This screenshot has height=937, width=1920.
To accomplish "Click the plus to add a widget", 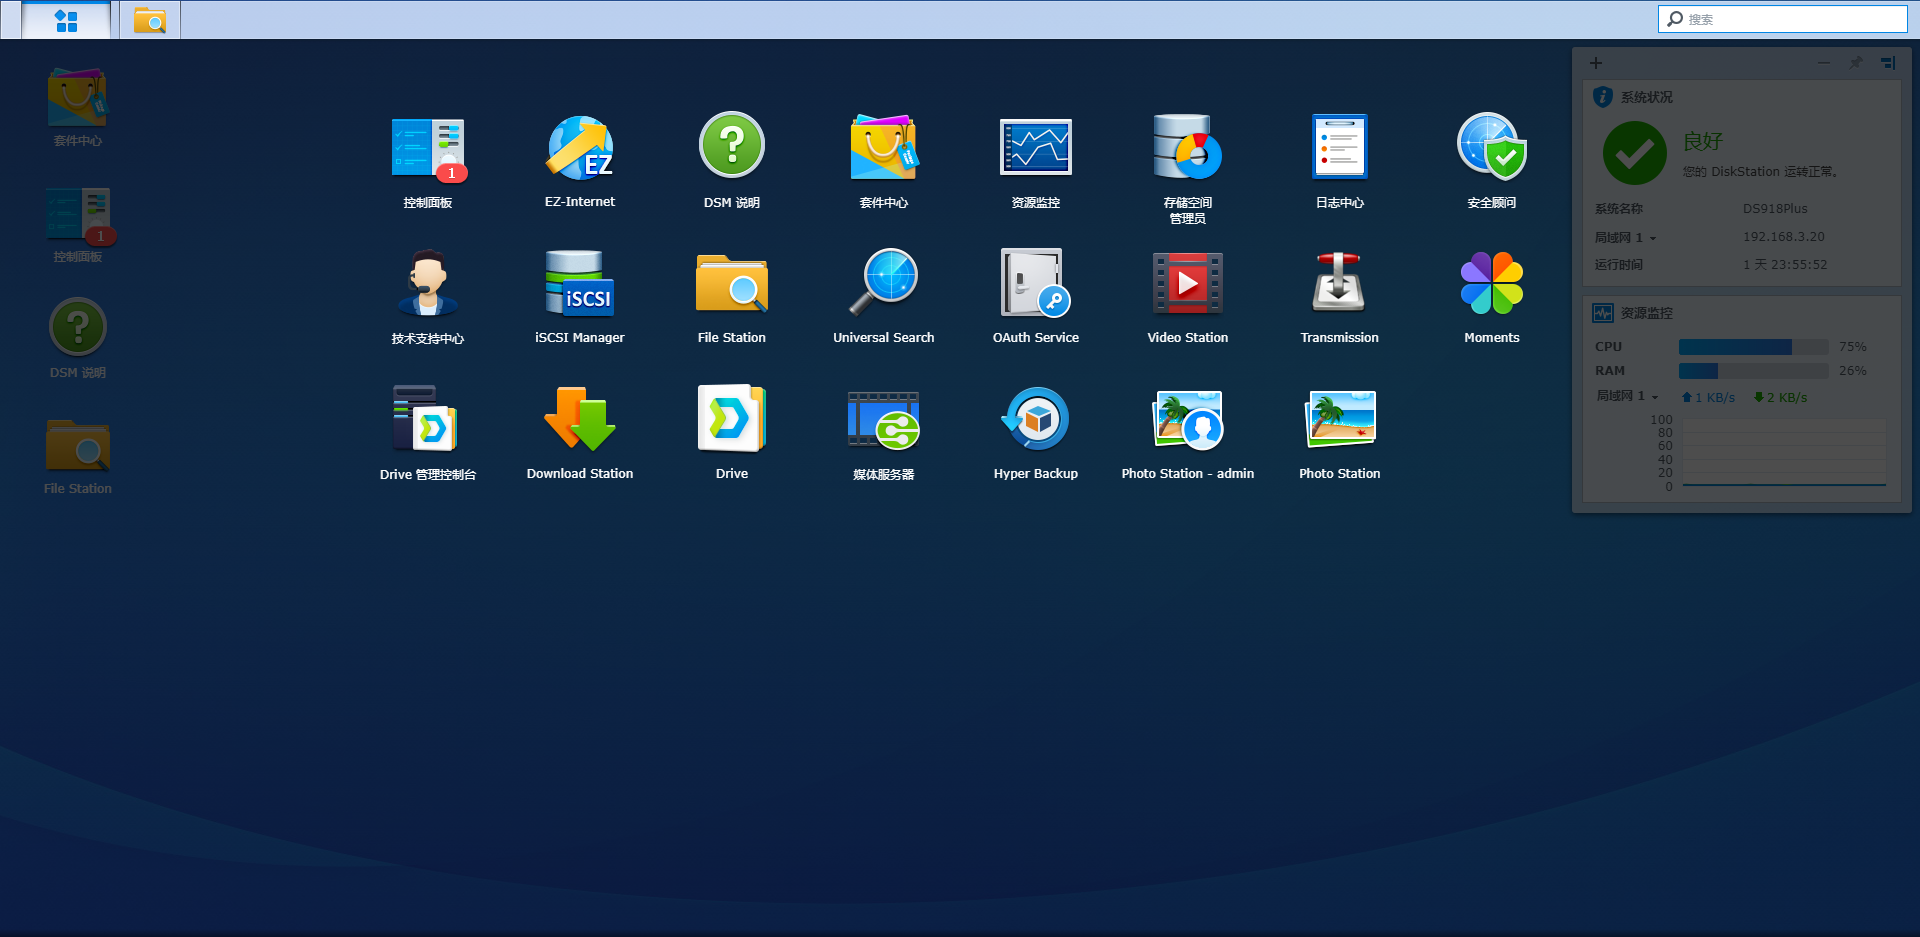I will 1596,63.
